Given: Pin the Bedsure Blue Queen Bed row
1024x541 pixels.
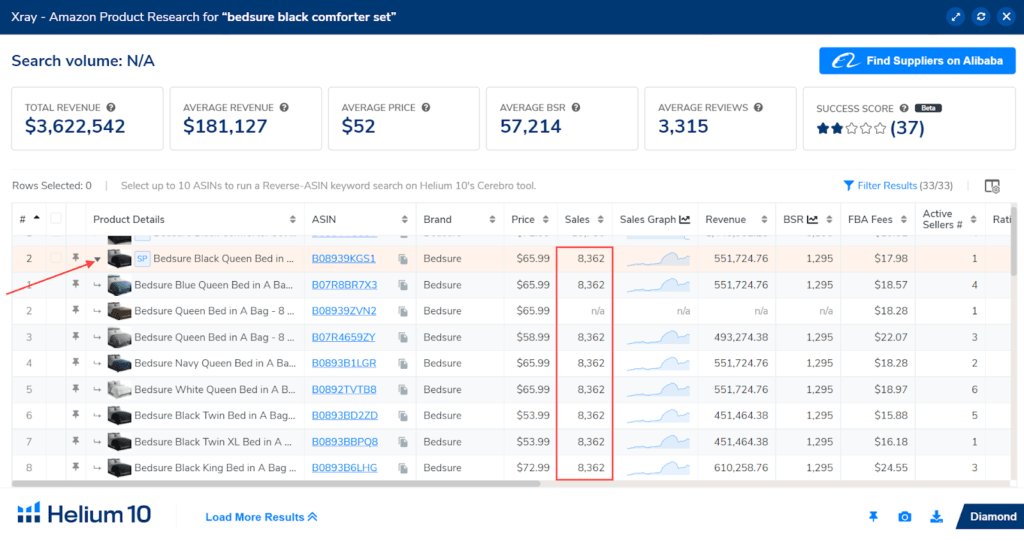Looking at the screenshot, I should (75, 285).
